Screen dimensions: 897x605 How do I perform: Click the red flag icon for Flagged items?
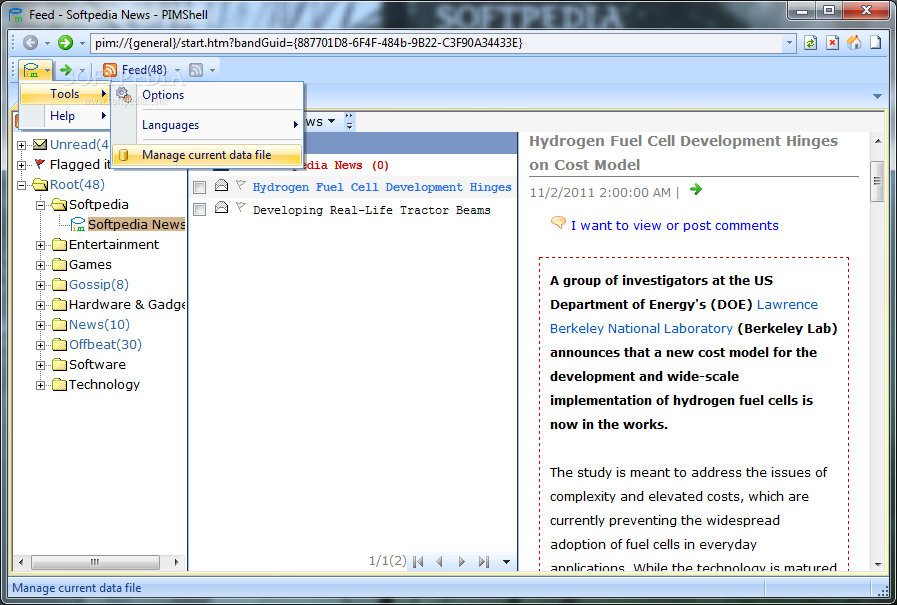[39, 164]
